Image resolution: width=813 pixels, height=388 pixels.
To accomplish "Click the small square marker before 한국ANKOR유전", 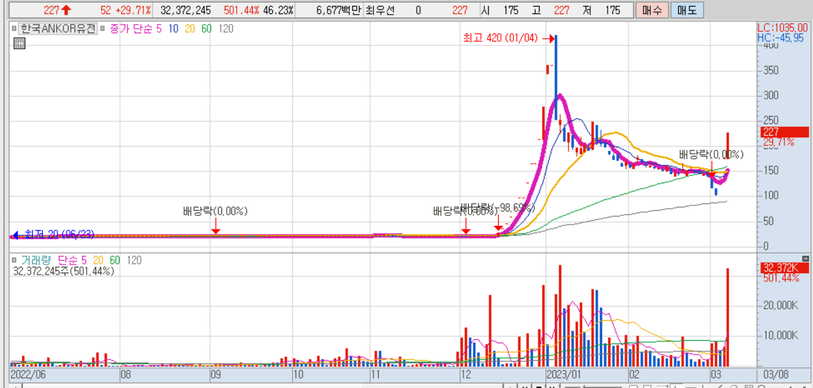I will (x=14, y=29).
